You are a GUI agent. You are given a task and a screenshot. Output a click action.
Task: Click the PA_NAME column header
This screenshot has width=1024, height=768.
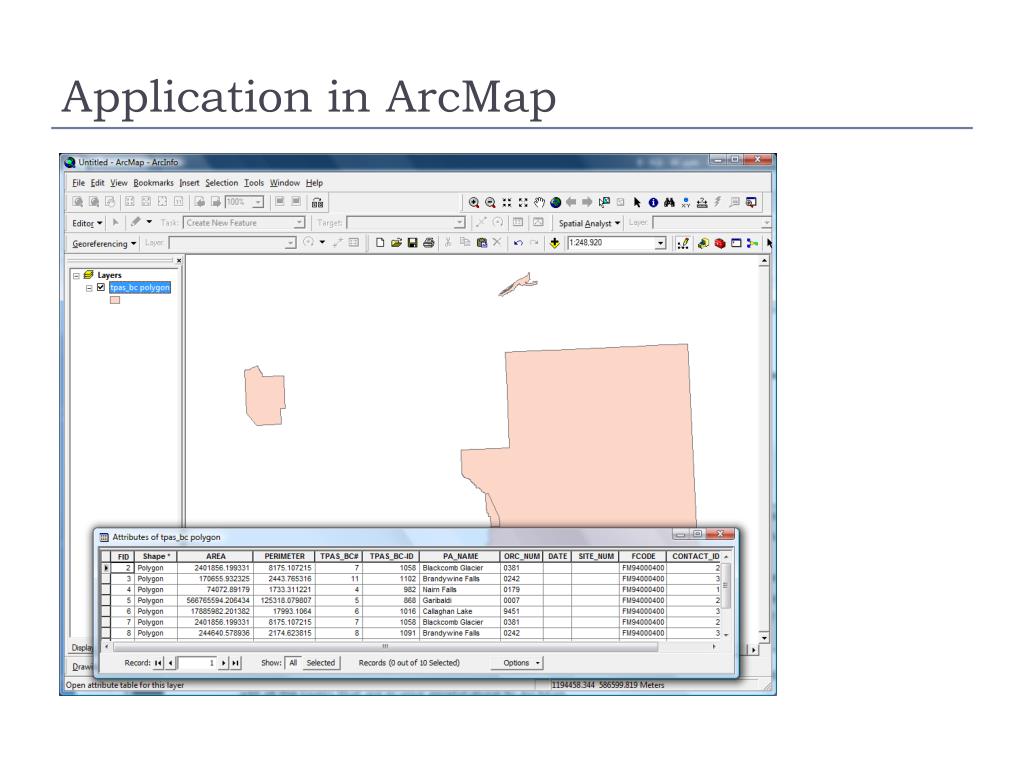pos(460,556)
